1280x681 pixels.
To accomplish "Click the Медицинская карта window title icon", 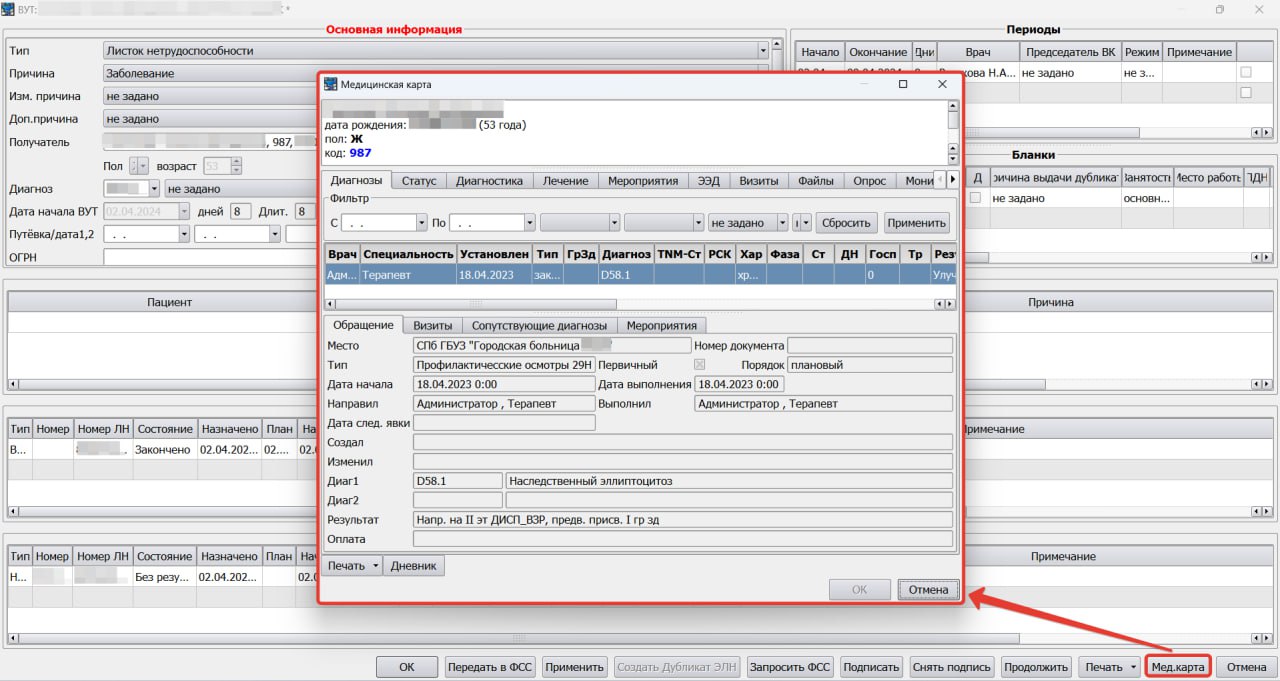I will pyautogui.click(x=331, y=85).
